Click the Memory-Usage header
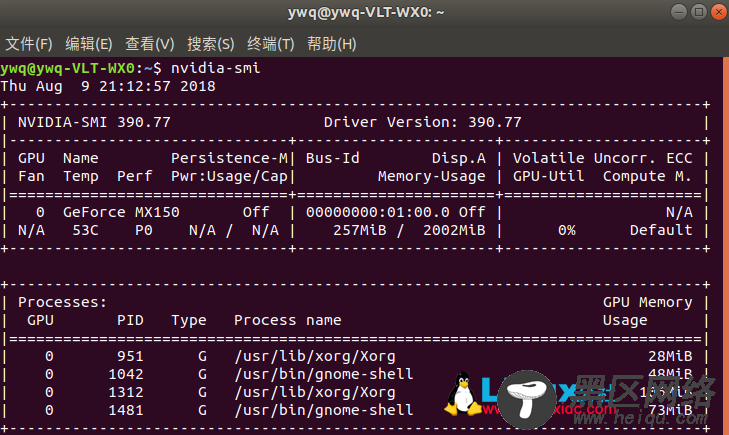 [x=432, y=177]
